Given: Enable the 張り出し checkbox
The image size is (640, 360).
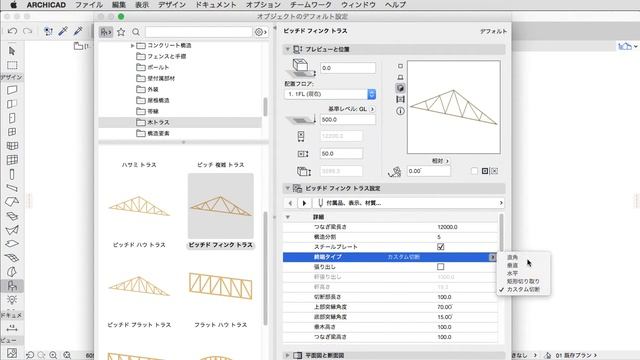Looking at the screenshot, I should coord(440,267).
